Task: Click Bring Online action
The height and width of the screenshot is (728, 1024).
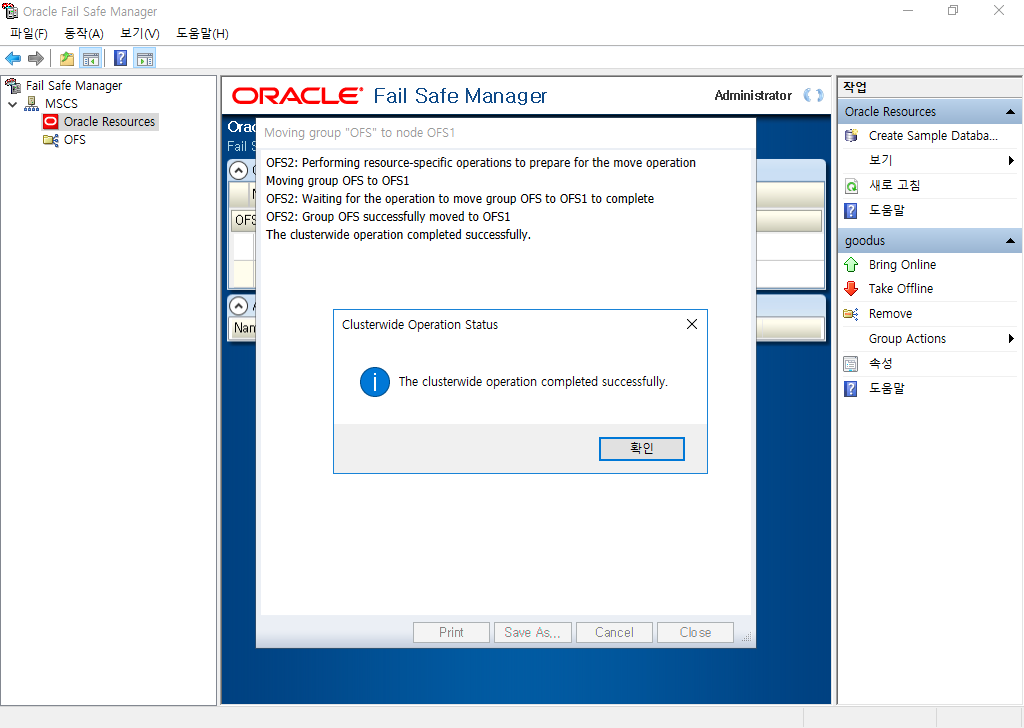Action: (x=902, y=264)
